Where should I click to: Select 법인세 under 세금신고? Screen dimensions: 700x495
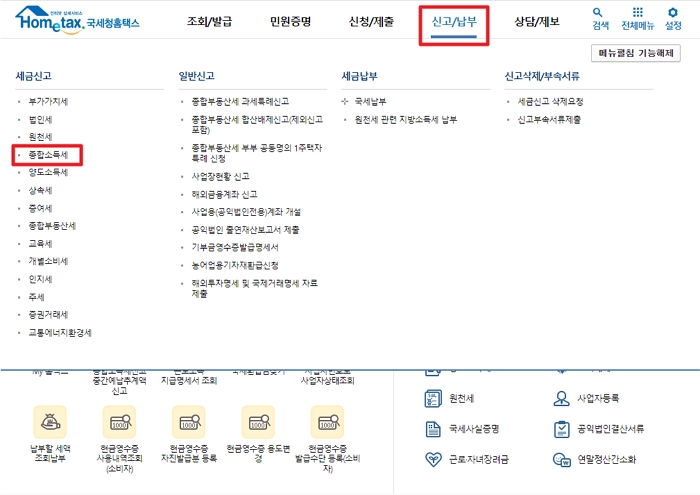(40, 120)
